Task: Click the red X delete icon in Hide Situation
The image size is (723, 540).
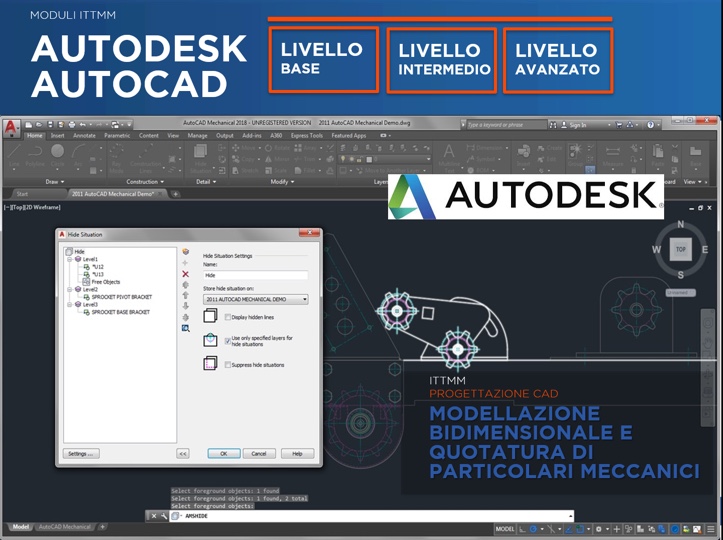Action: pyautogui.click(x=185, y=273)
